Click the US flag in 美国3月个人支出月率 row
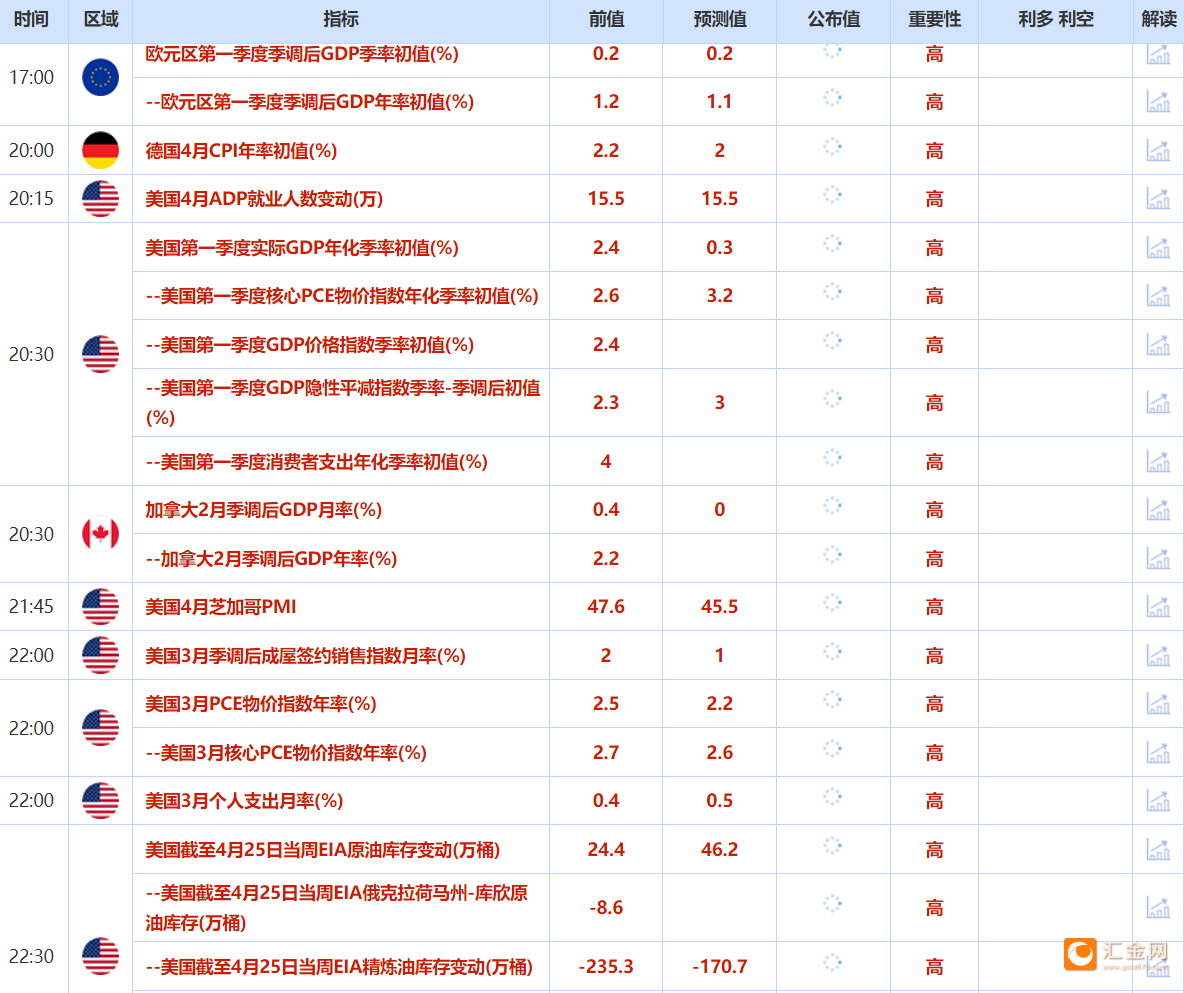 point(100,800)
